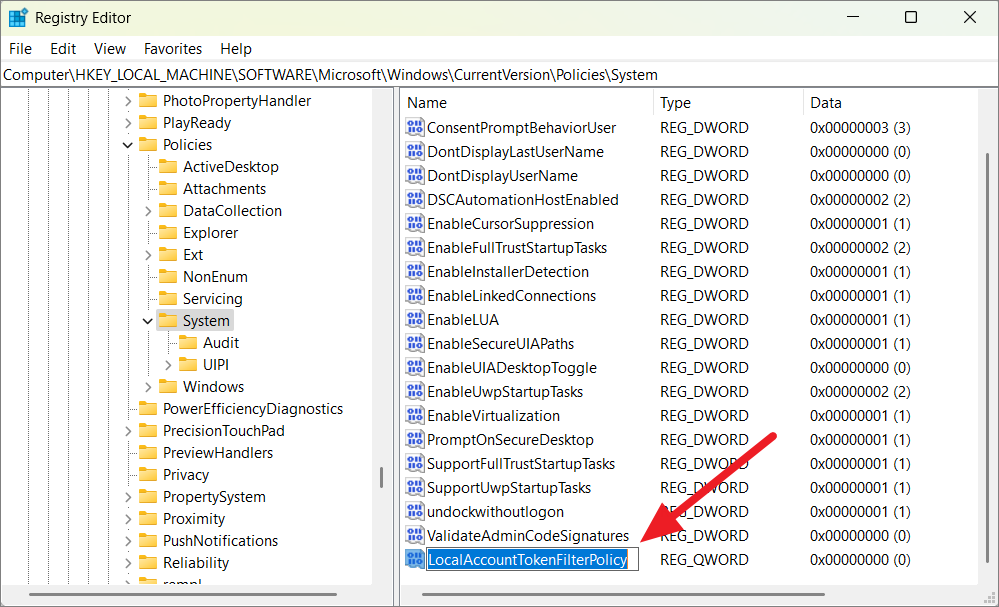999x607 pixels.
Task: Select the Proximity key in tree
Action: tap(194, 519)
